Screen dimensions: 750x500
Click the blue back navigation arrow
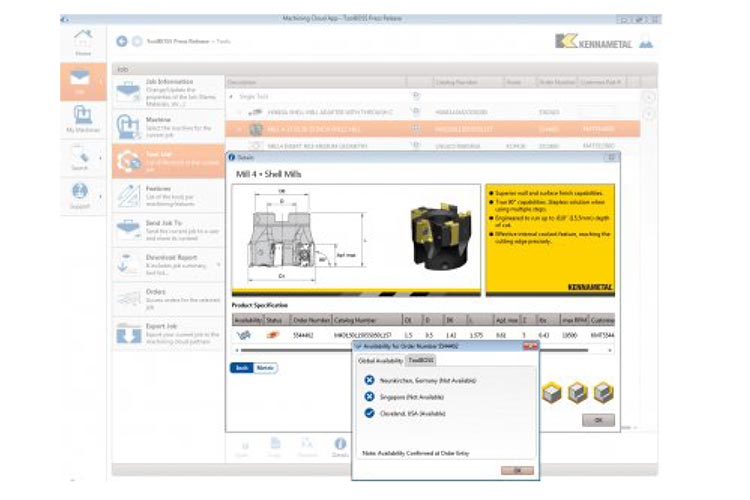click(x=122, y=42)
